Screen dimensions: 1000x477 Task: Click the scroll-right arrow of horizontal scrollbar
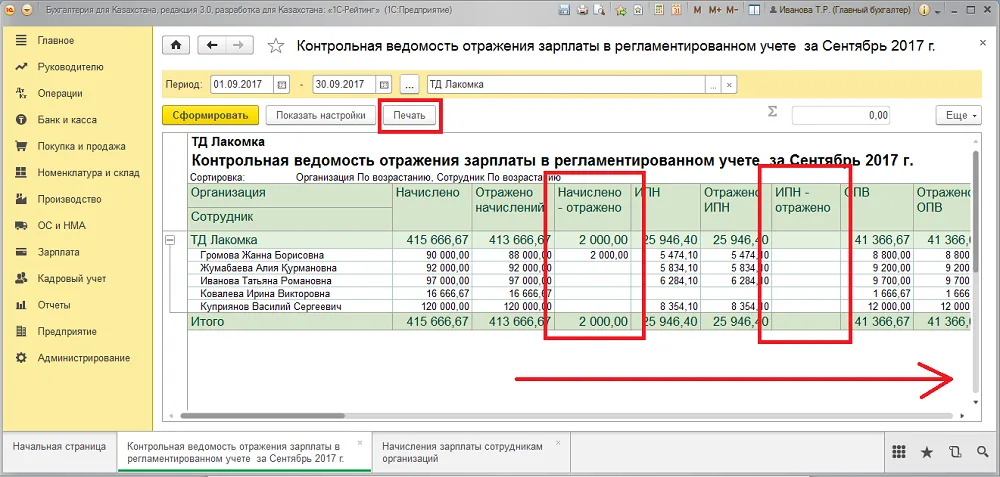pos(962,415)
